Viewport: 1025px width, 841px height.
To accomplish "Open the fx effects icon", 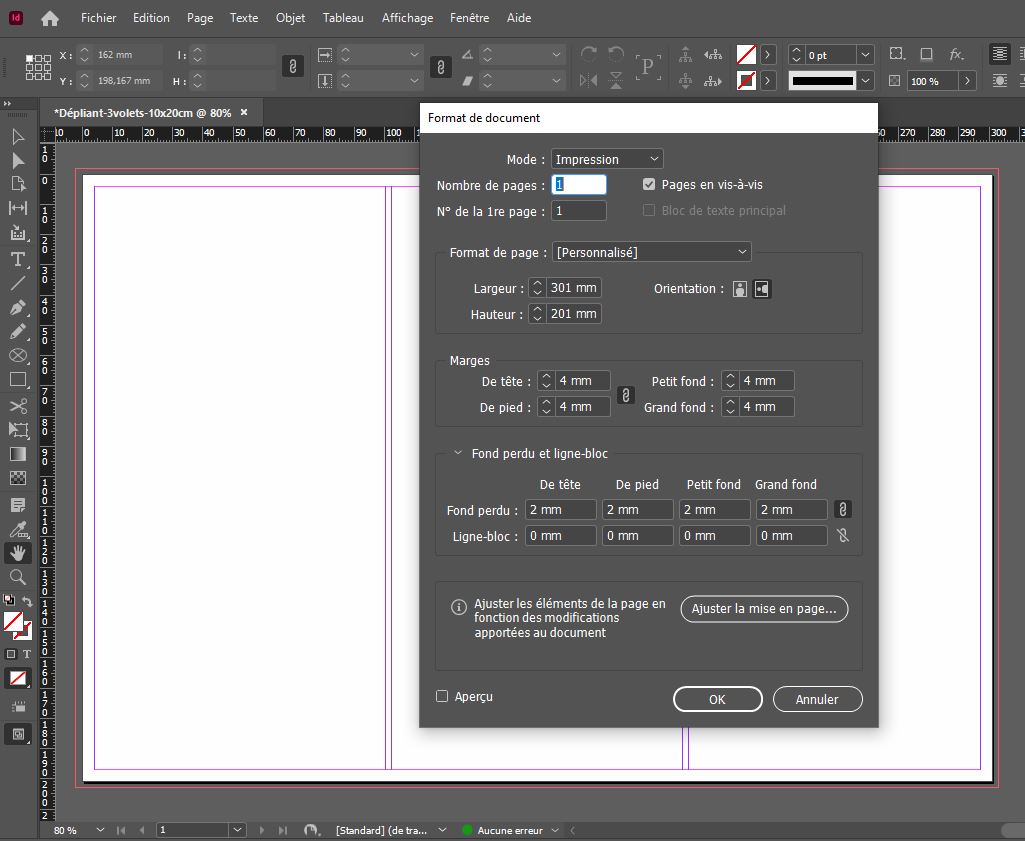I will tap(957, 54).
